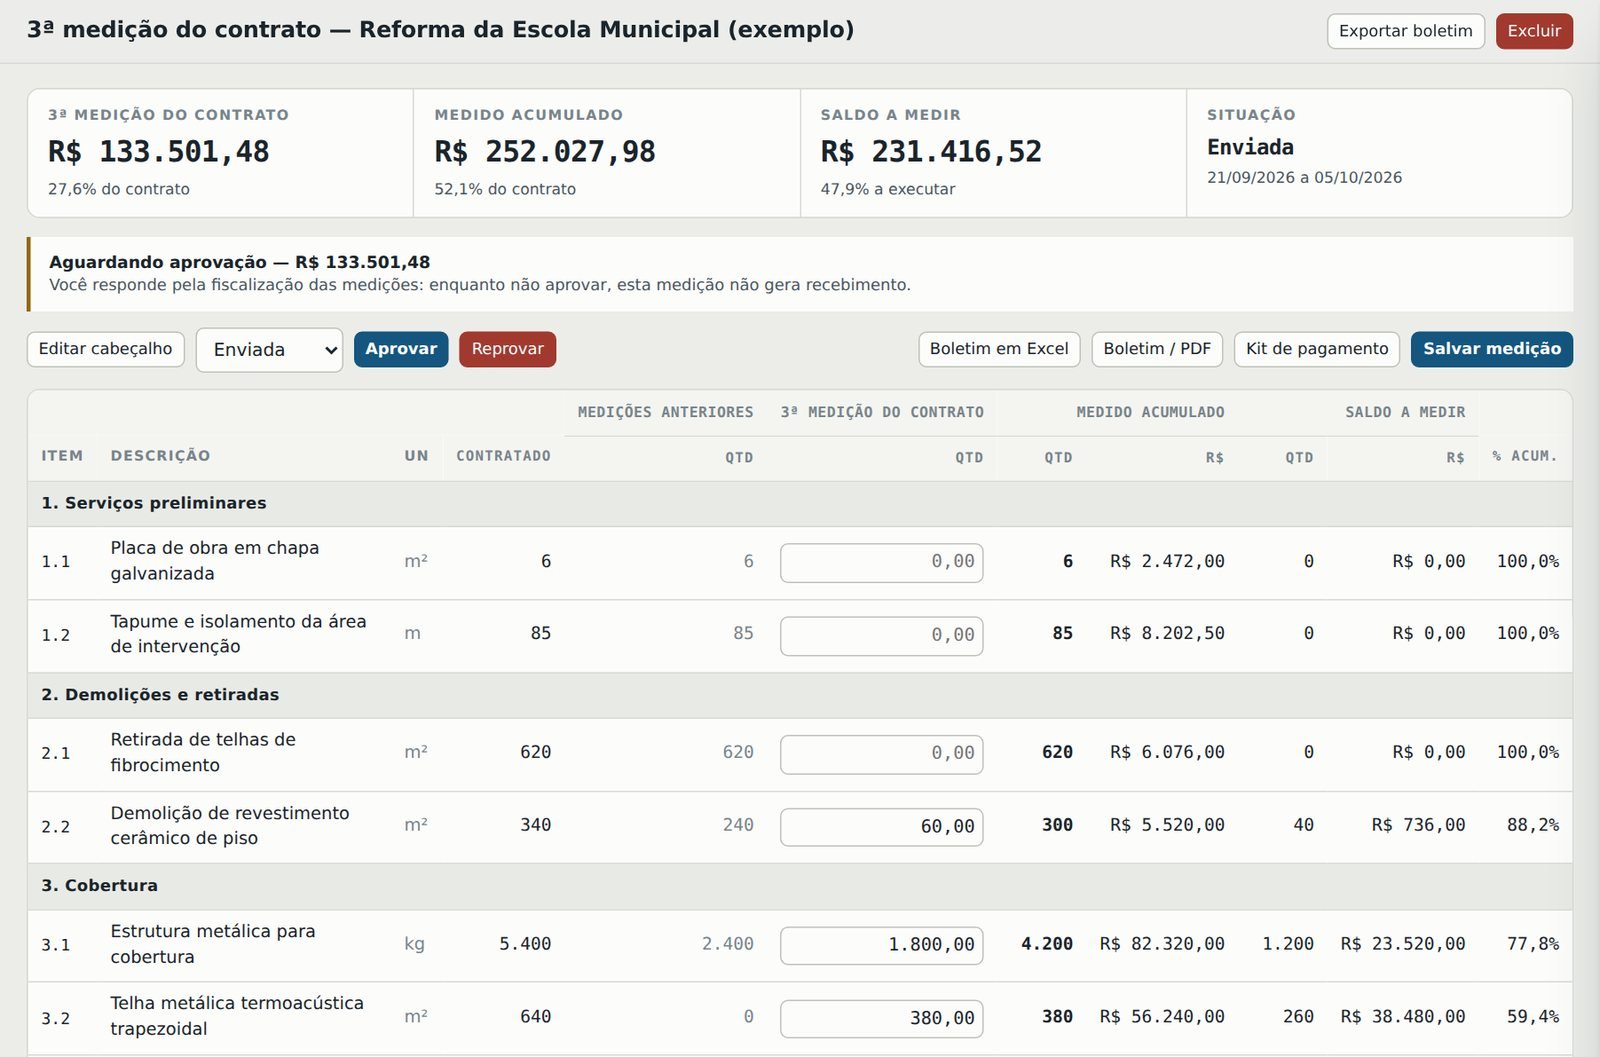1600x1057 pixels.
Task: Click 'Placa de obra em chapa galvanizada' description
Action: tap(215, 561)
